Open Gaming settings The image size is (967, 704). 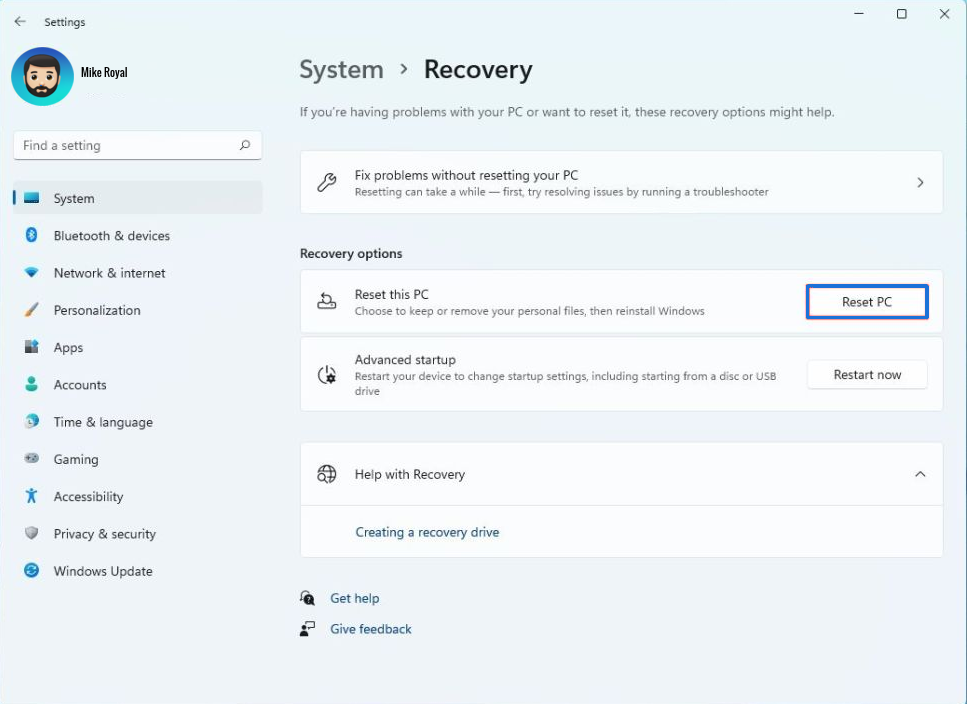(x=138, y=459)
